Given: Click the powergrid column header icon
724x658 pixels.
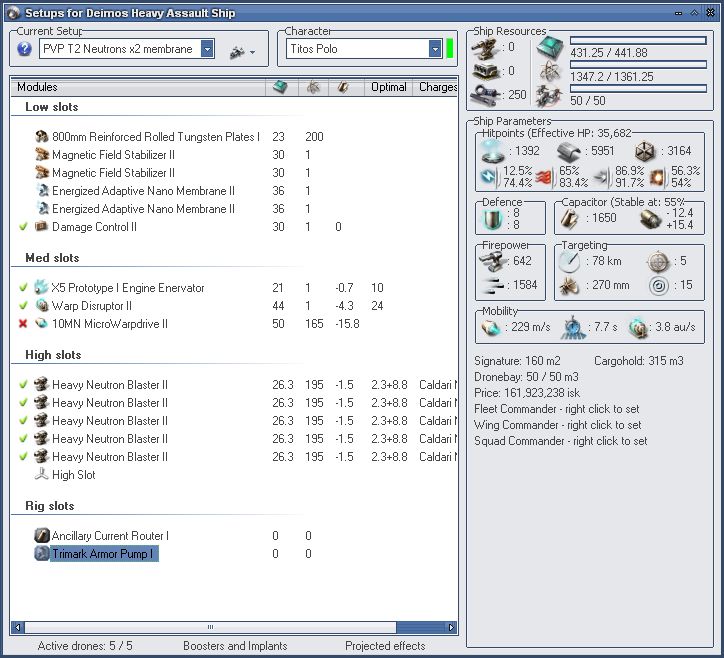Looking at the screenshot, I should 313,86.
